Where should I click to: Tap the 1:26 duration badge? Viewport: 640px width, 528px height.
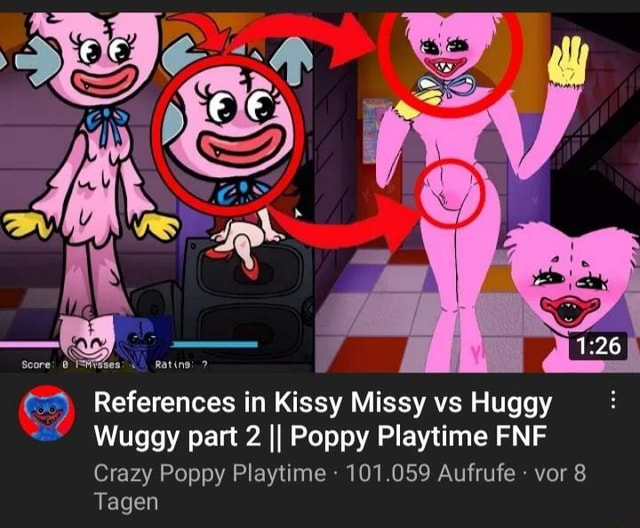pyautogui.click(x=598, y=346)
